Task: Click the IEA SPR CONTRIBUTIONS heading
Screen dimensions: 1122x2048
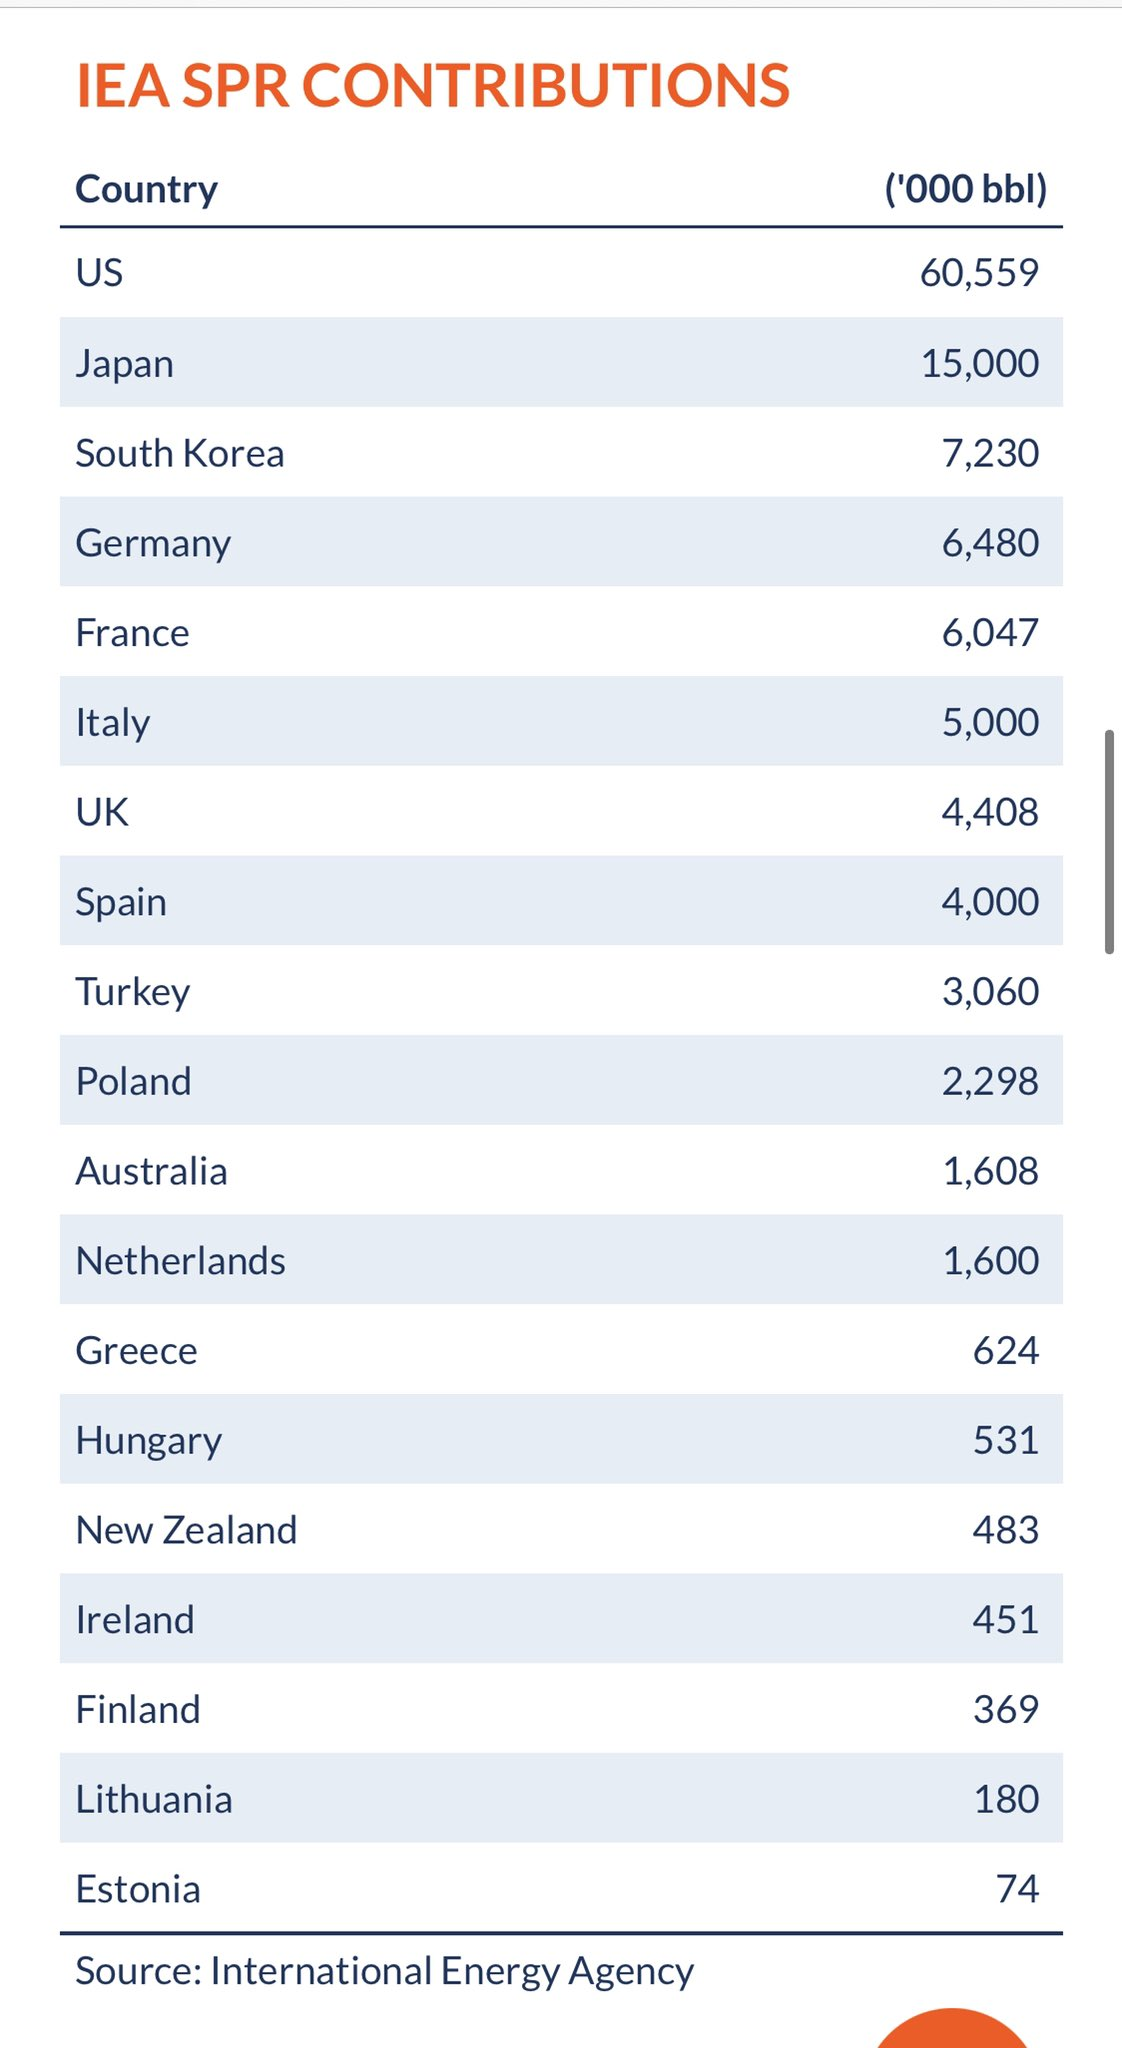Action: point(433,86)
